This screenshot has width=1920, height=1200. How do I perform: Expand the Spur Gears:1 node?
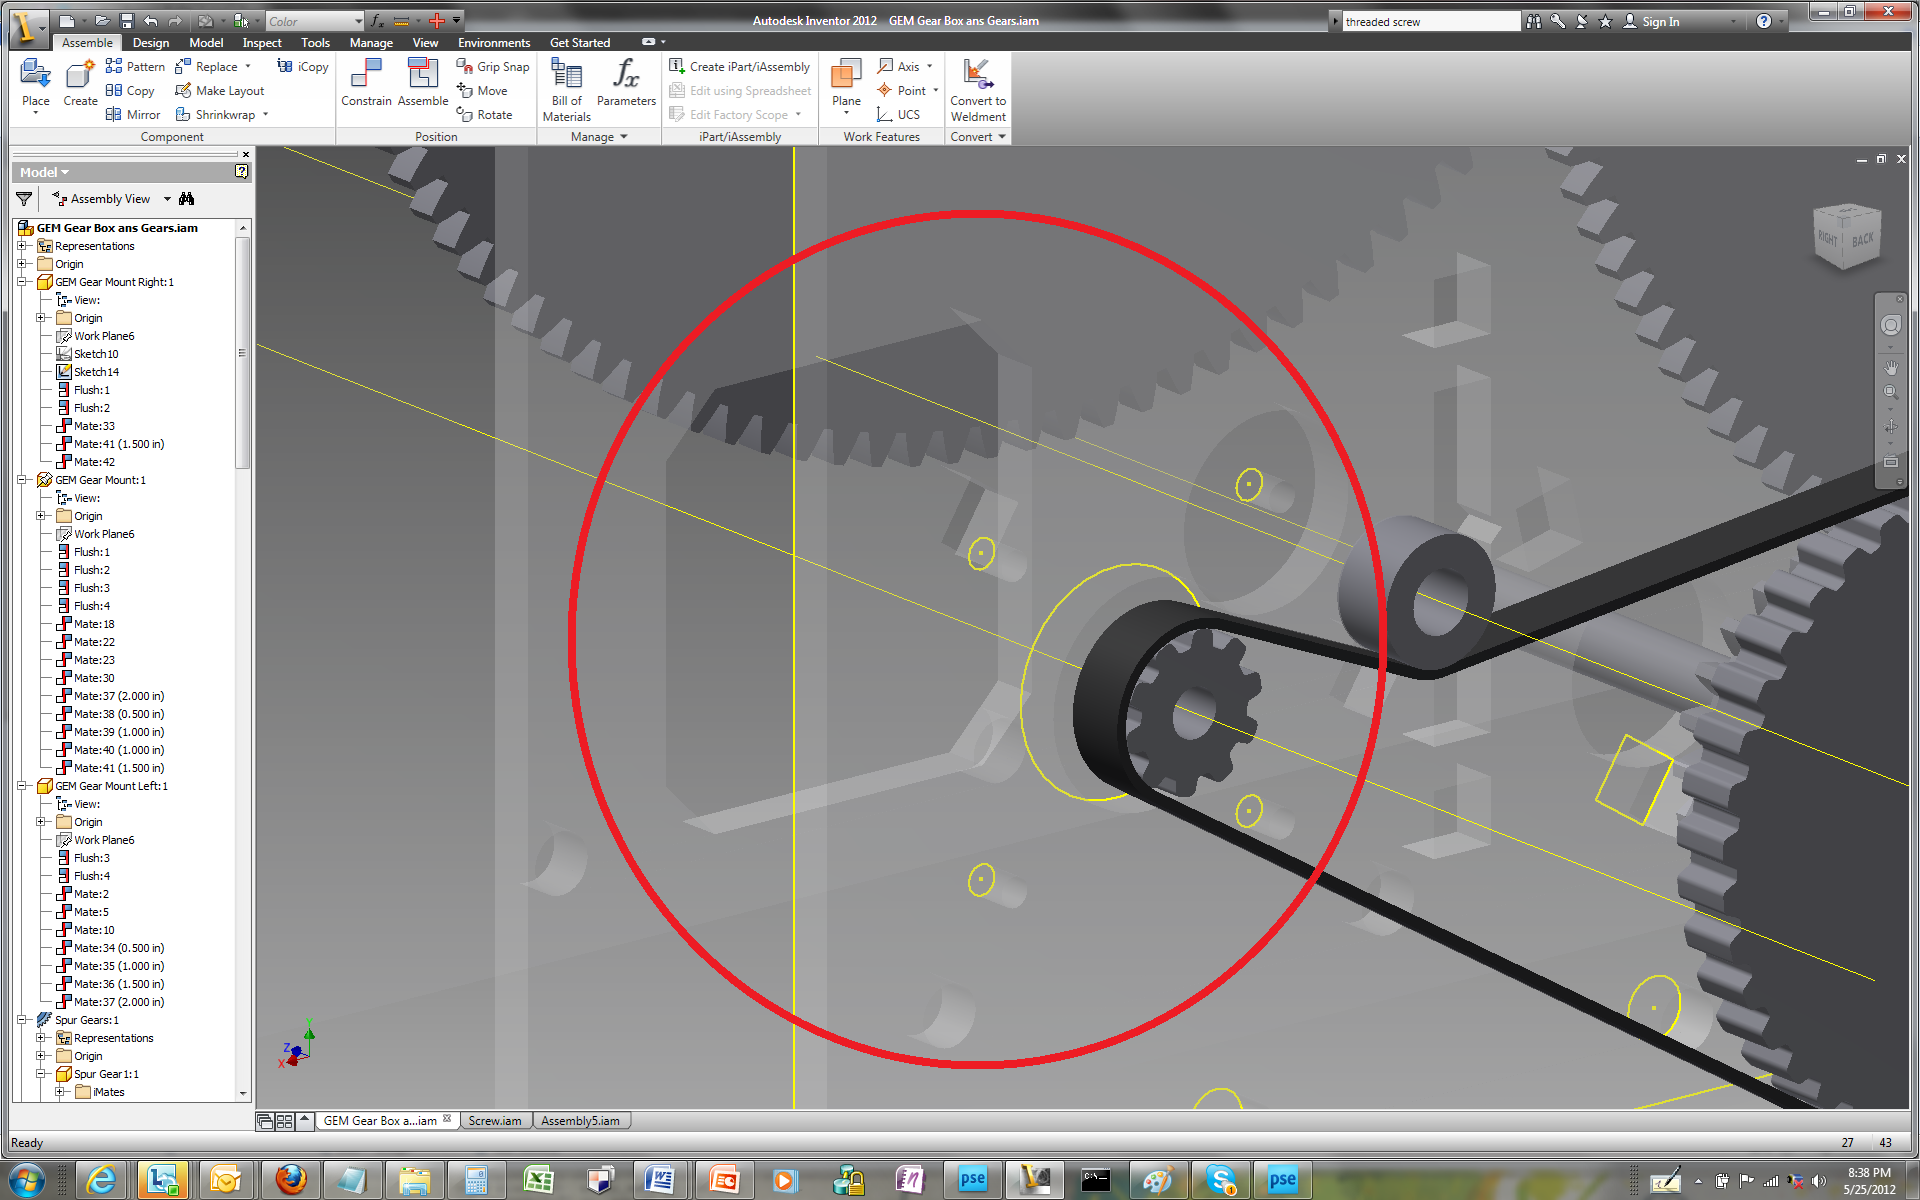(22, 1019)
